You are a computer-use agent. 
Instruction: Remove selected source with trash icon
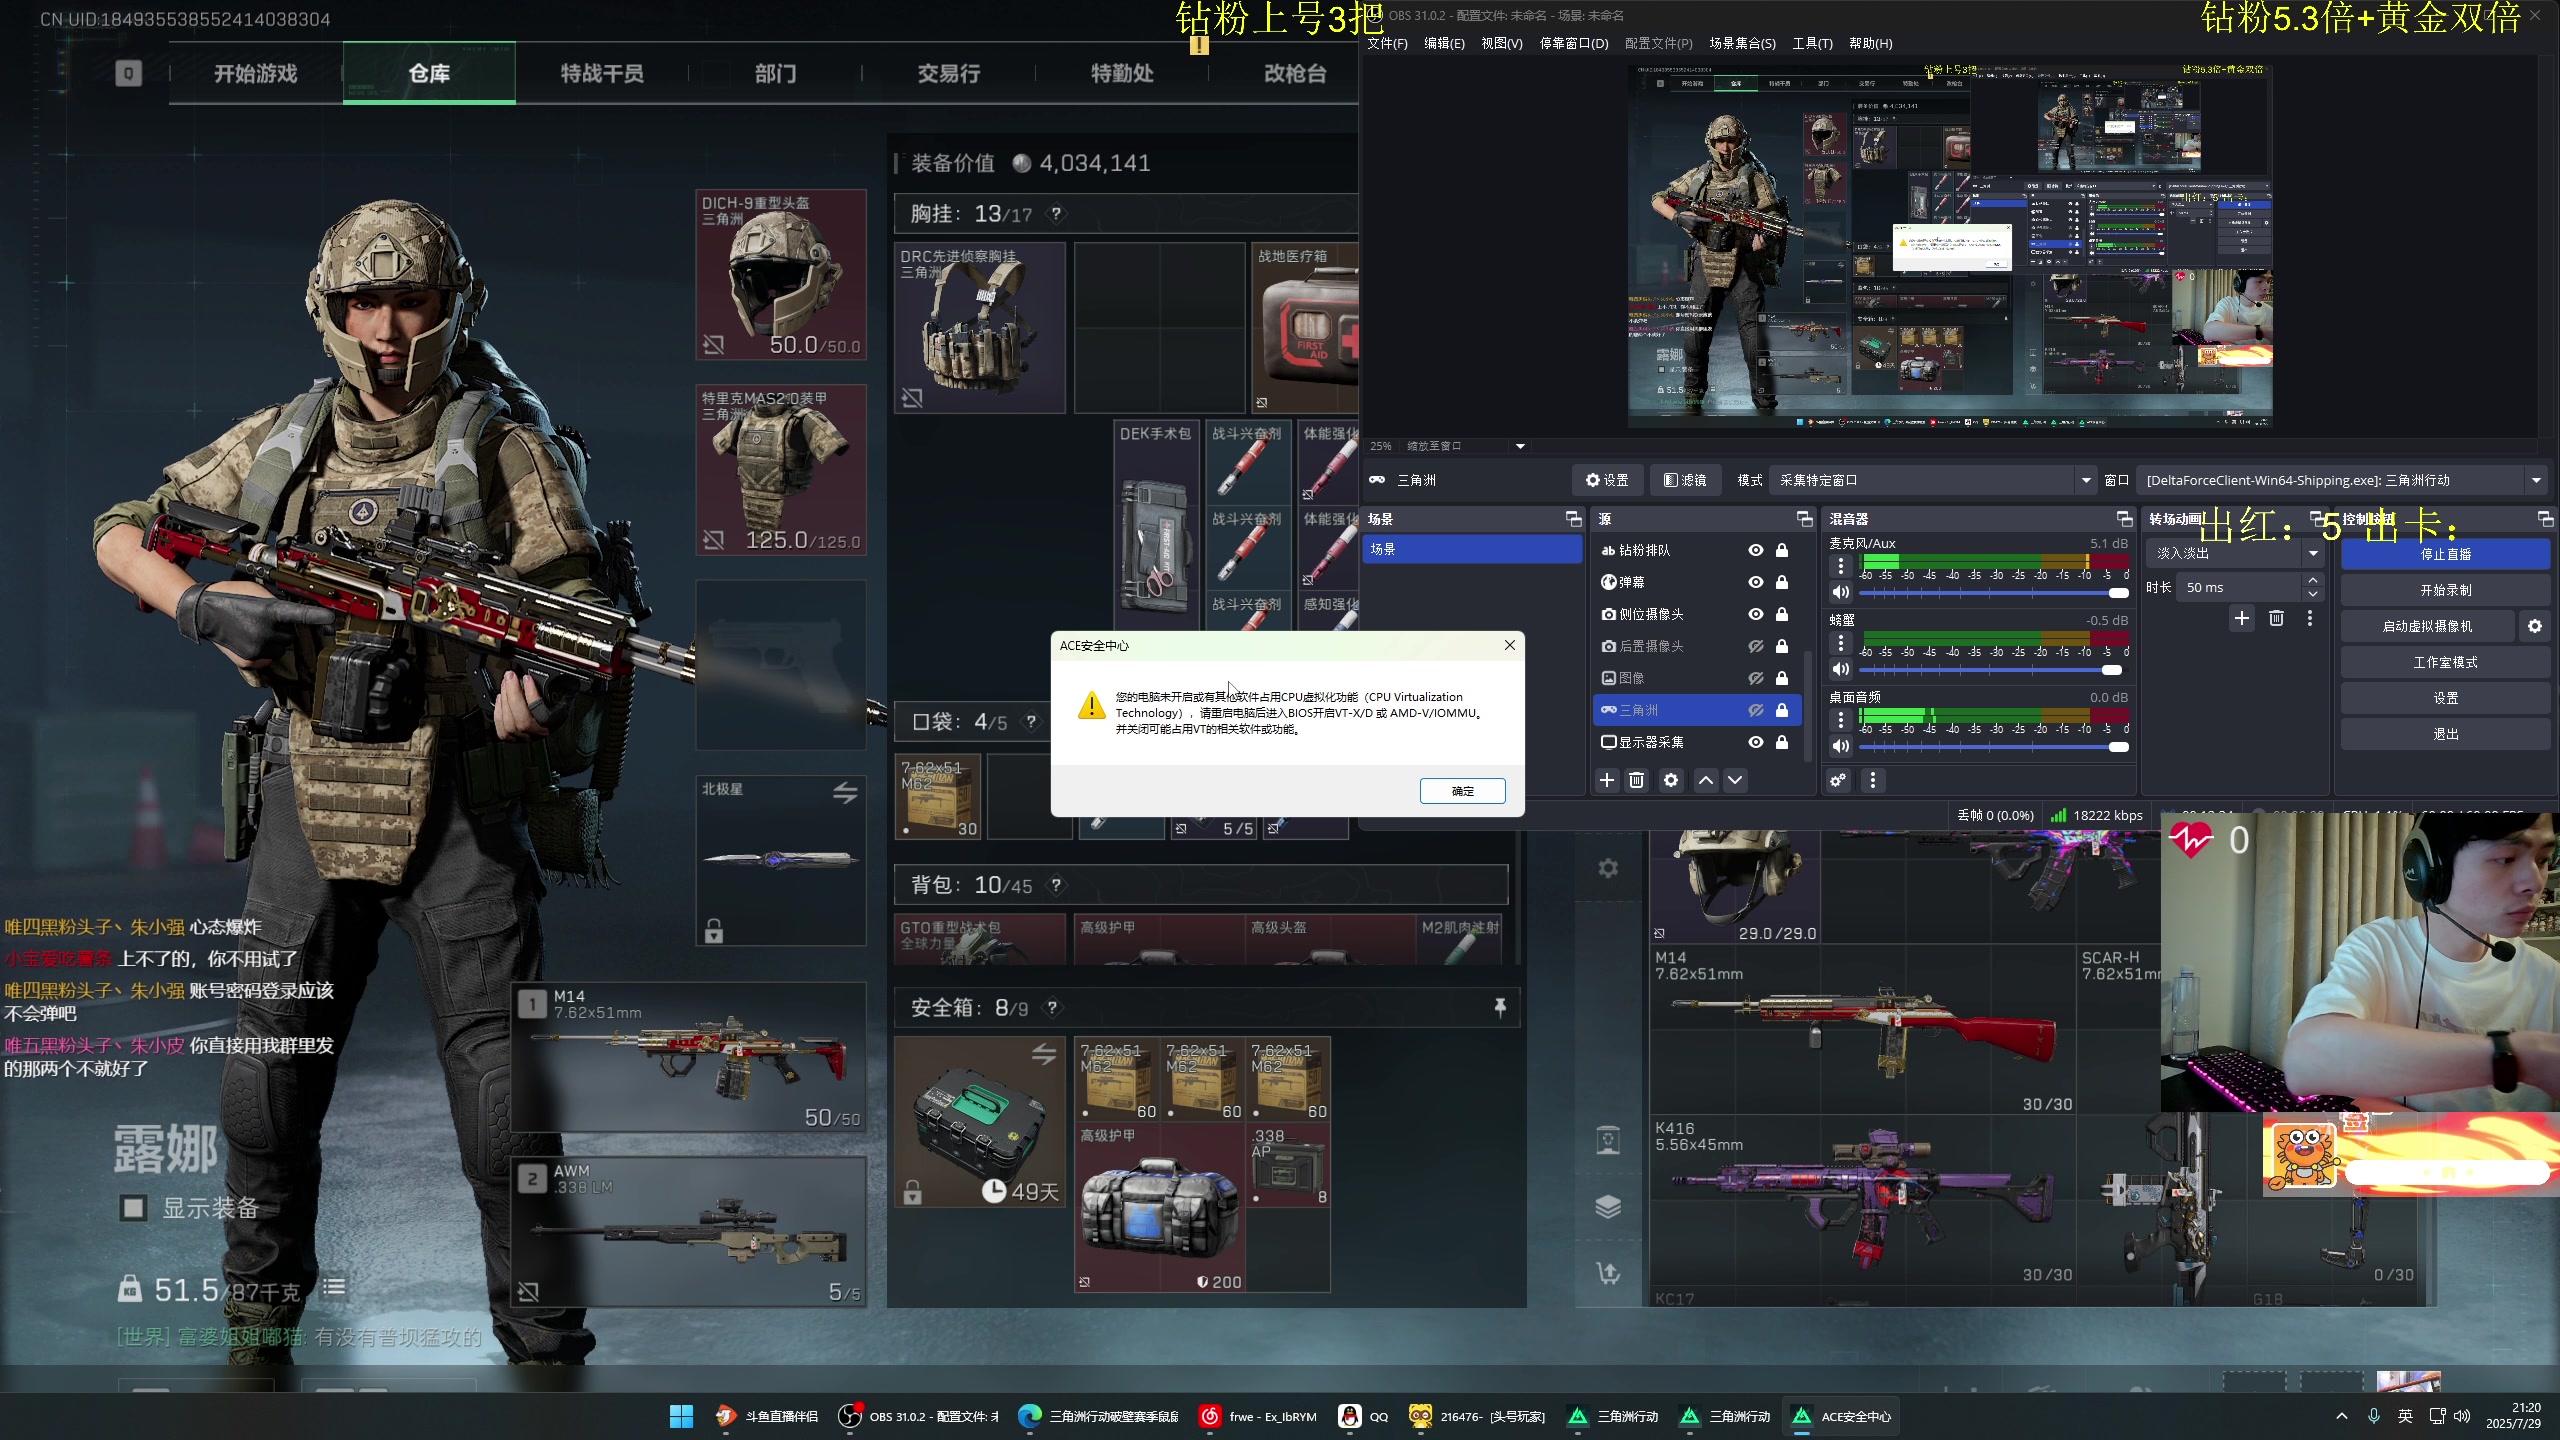tap(1637, 780)
